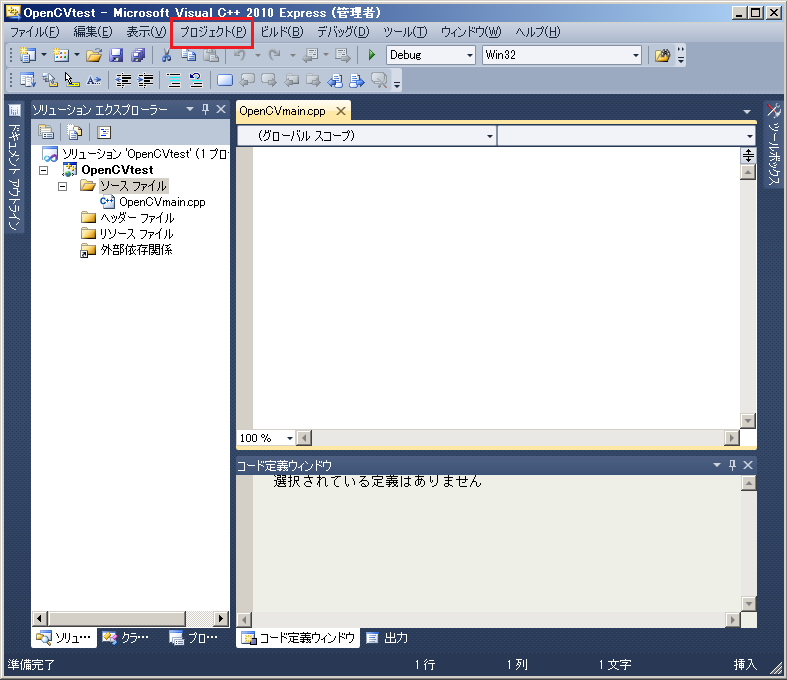Viewport: 787px width, 680px height.
Task: Uncomment selected lines icon
Action: (x=196, y=80)
